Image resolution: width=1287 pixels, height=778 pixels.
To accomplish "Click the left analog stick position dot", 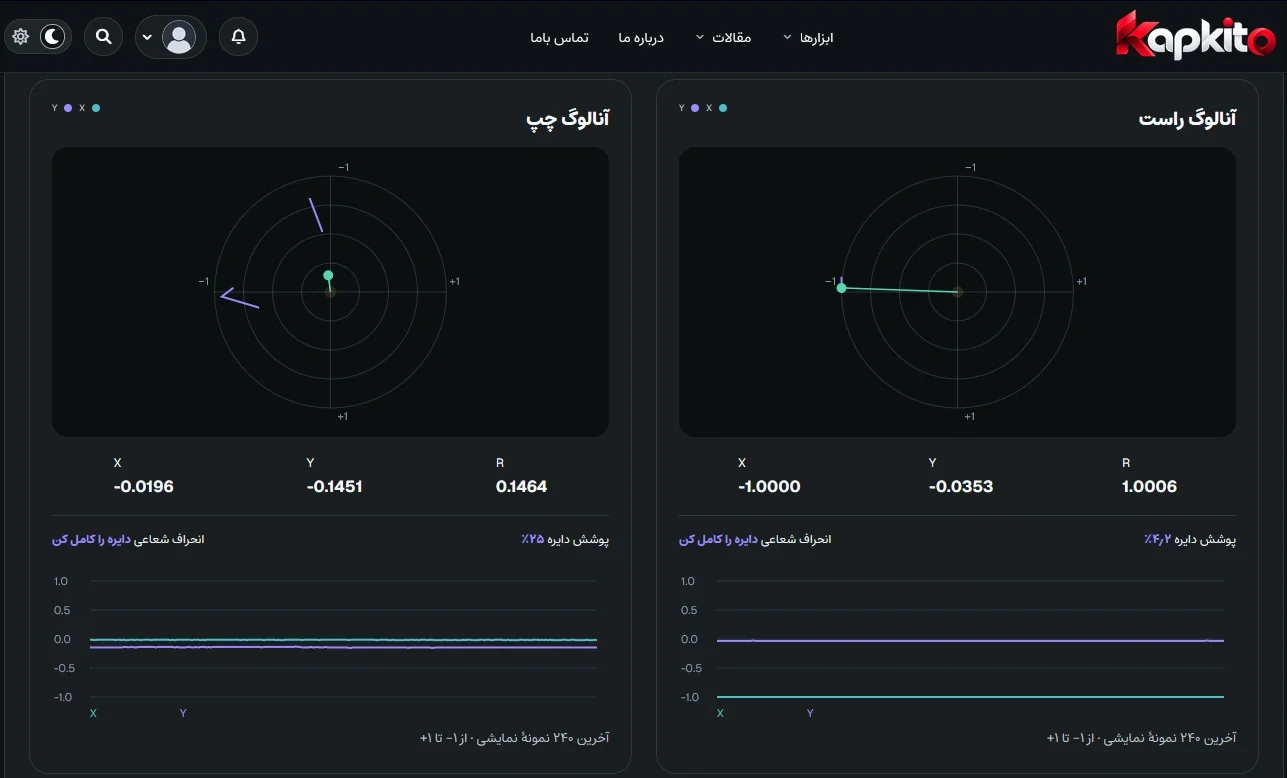I will [328, 275].
